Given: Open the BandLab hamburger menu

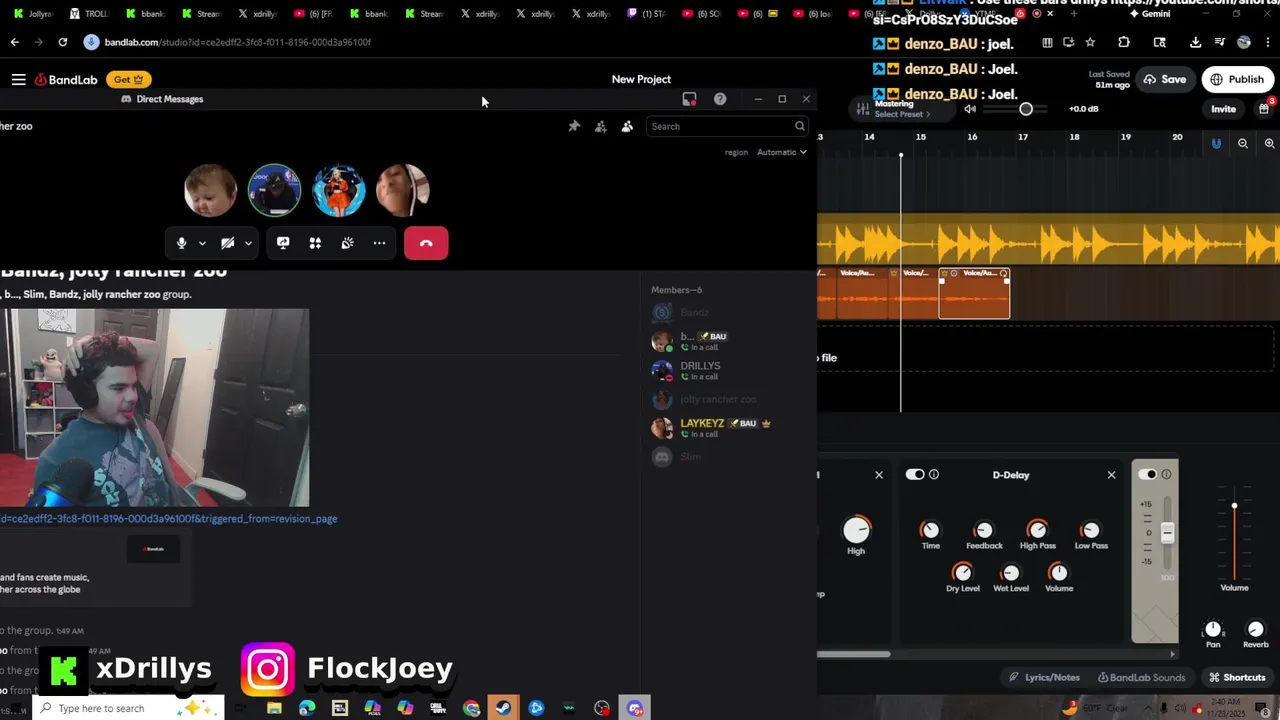Looking at the screenshot, I should (18, 79).
